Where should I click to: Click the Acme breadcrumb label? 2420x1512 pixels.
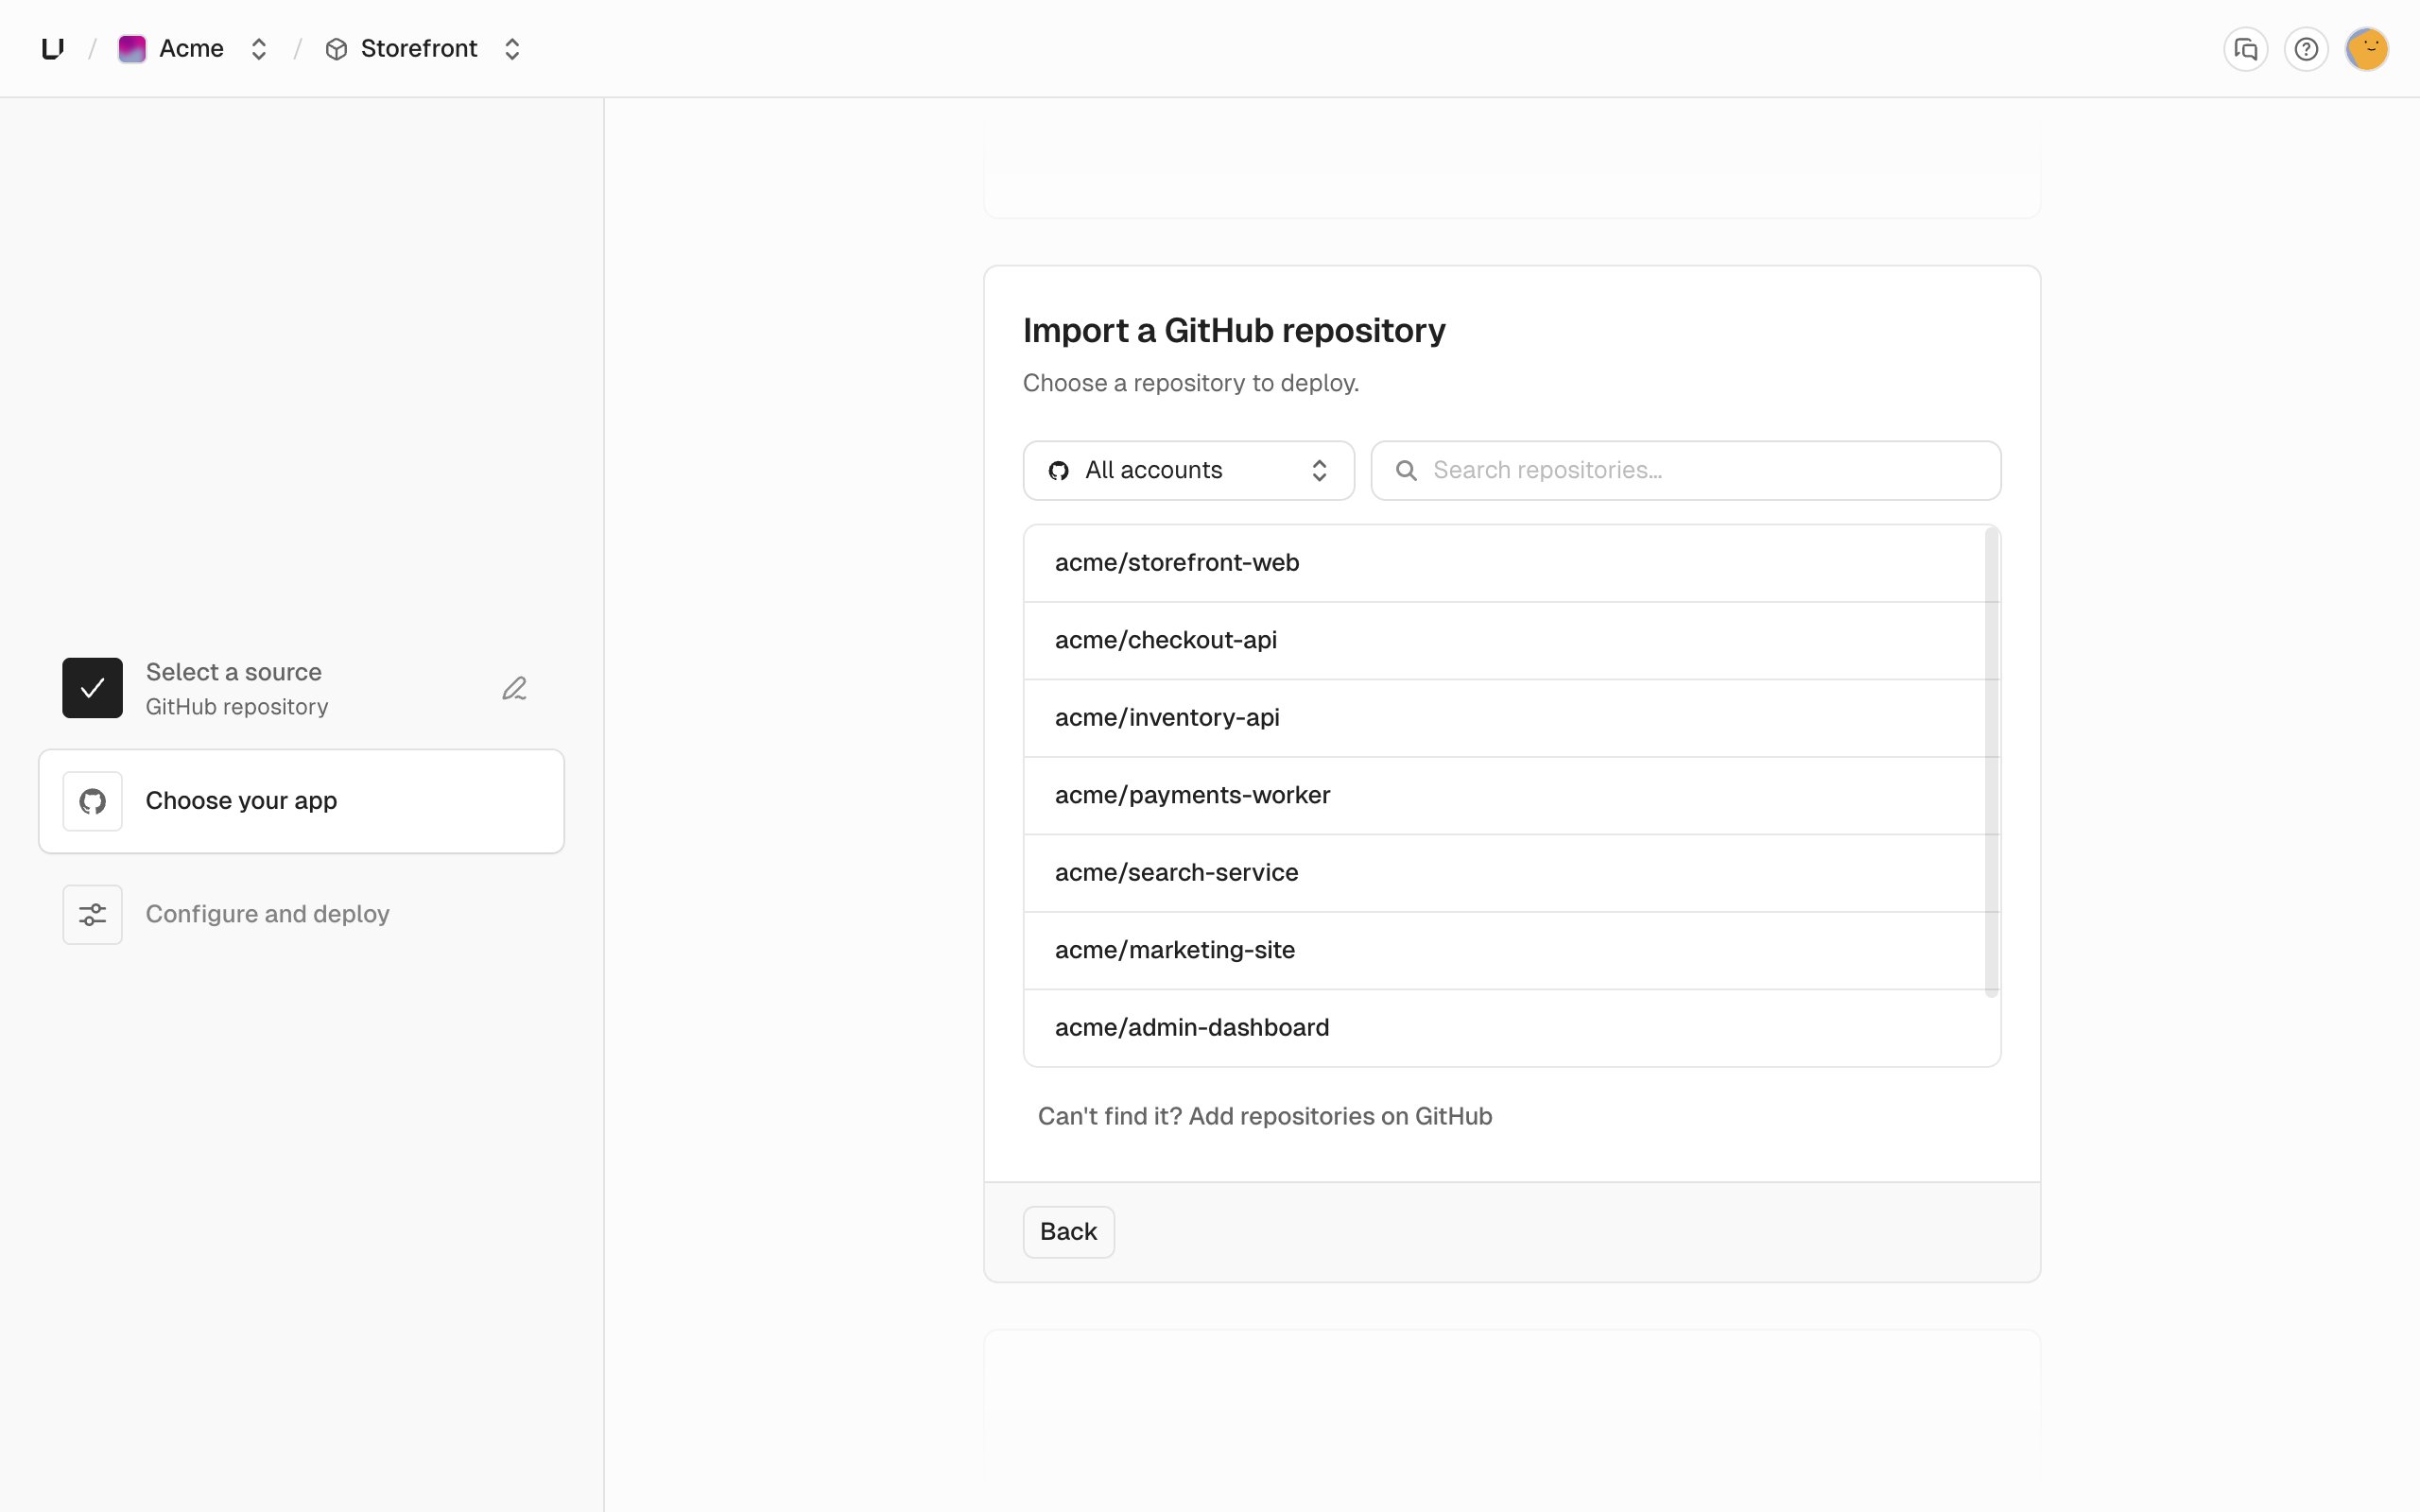[191, 49]
